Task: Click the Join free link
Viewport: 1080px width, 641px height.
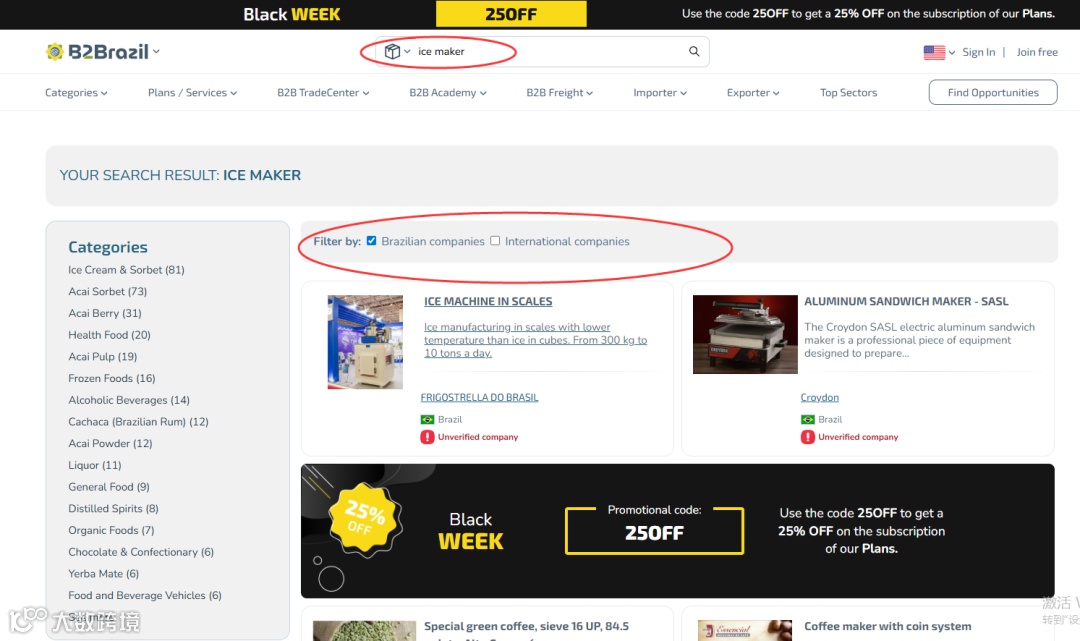Action: [1037, 52]
